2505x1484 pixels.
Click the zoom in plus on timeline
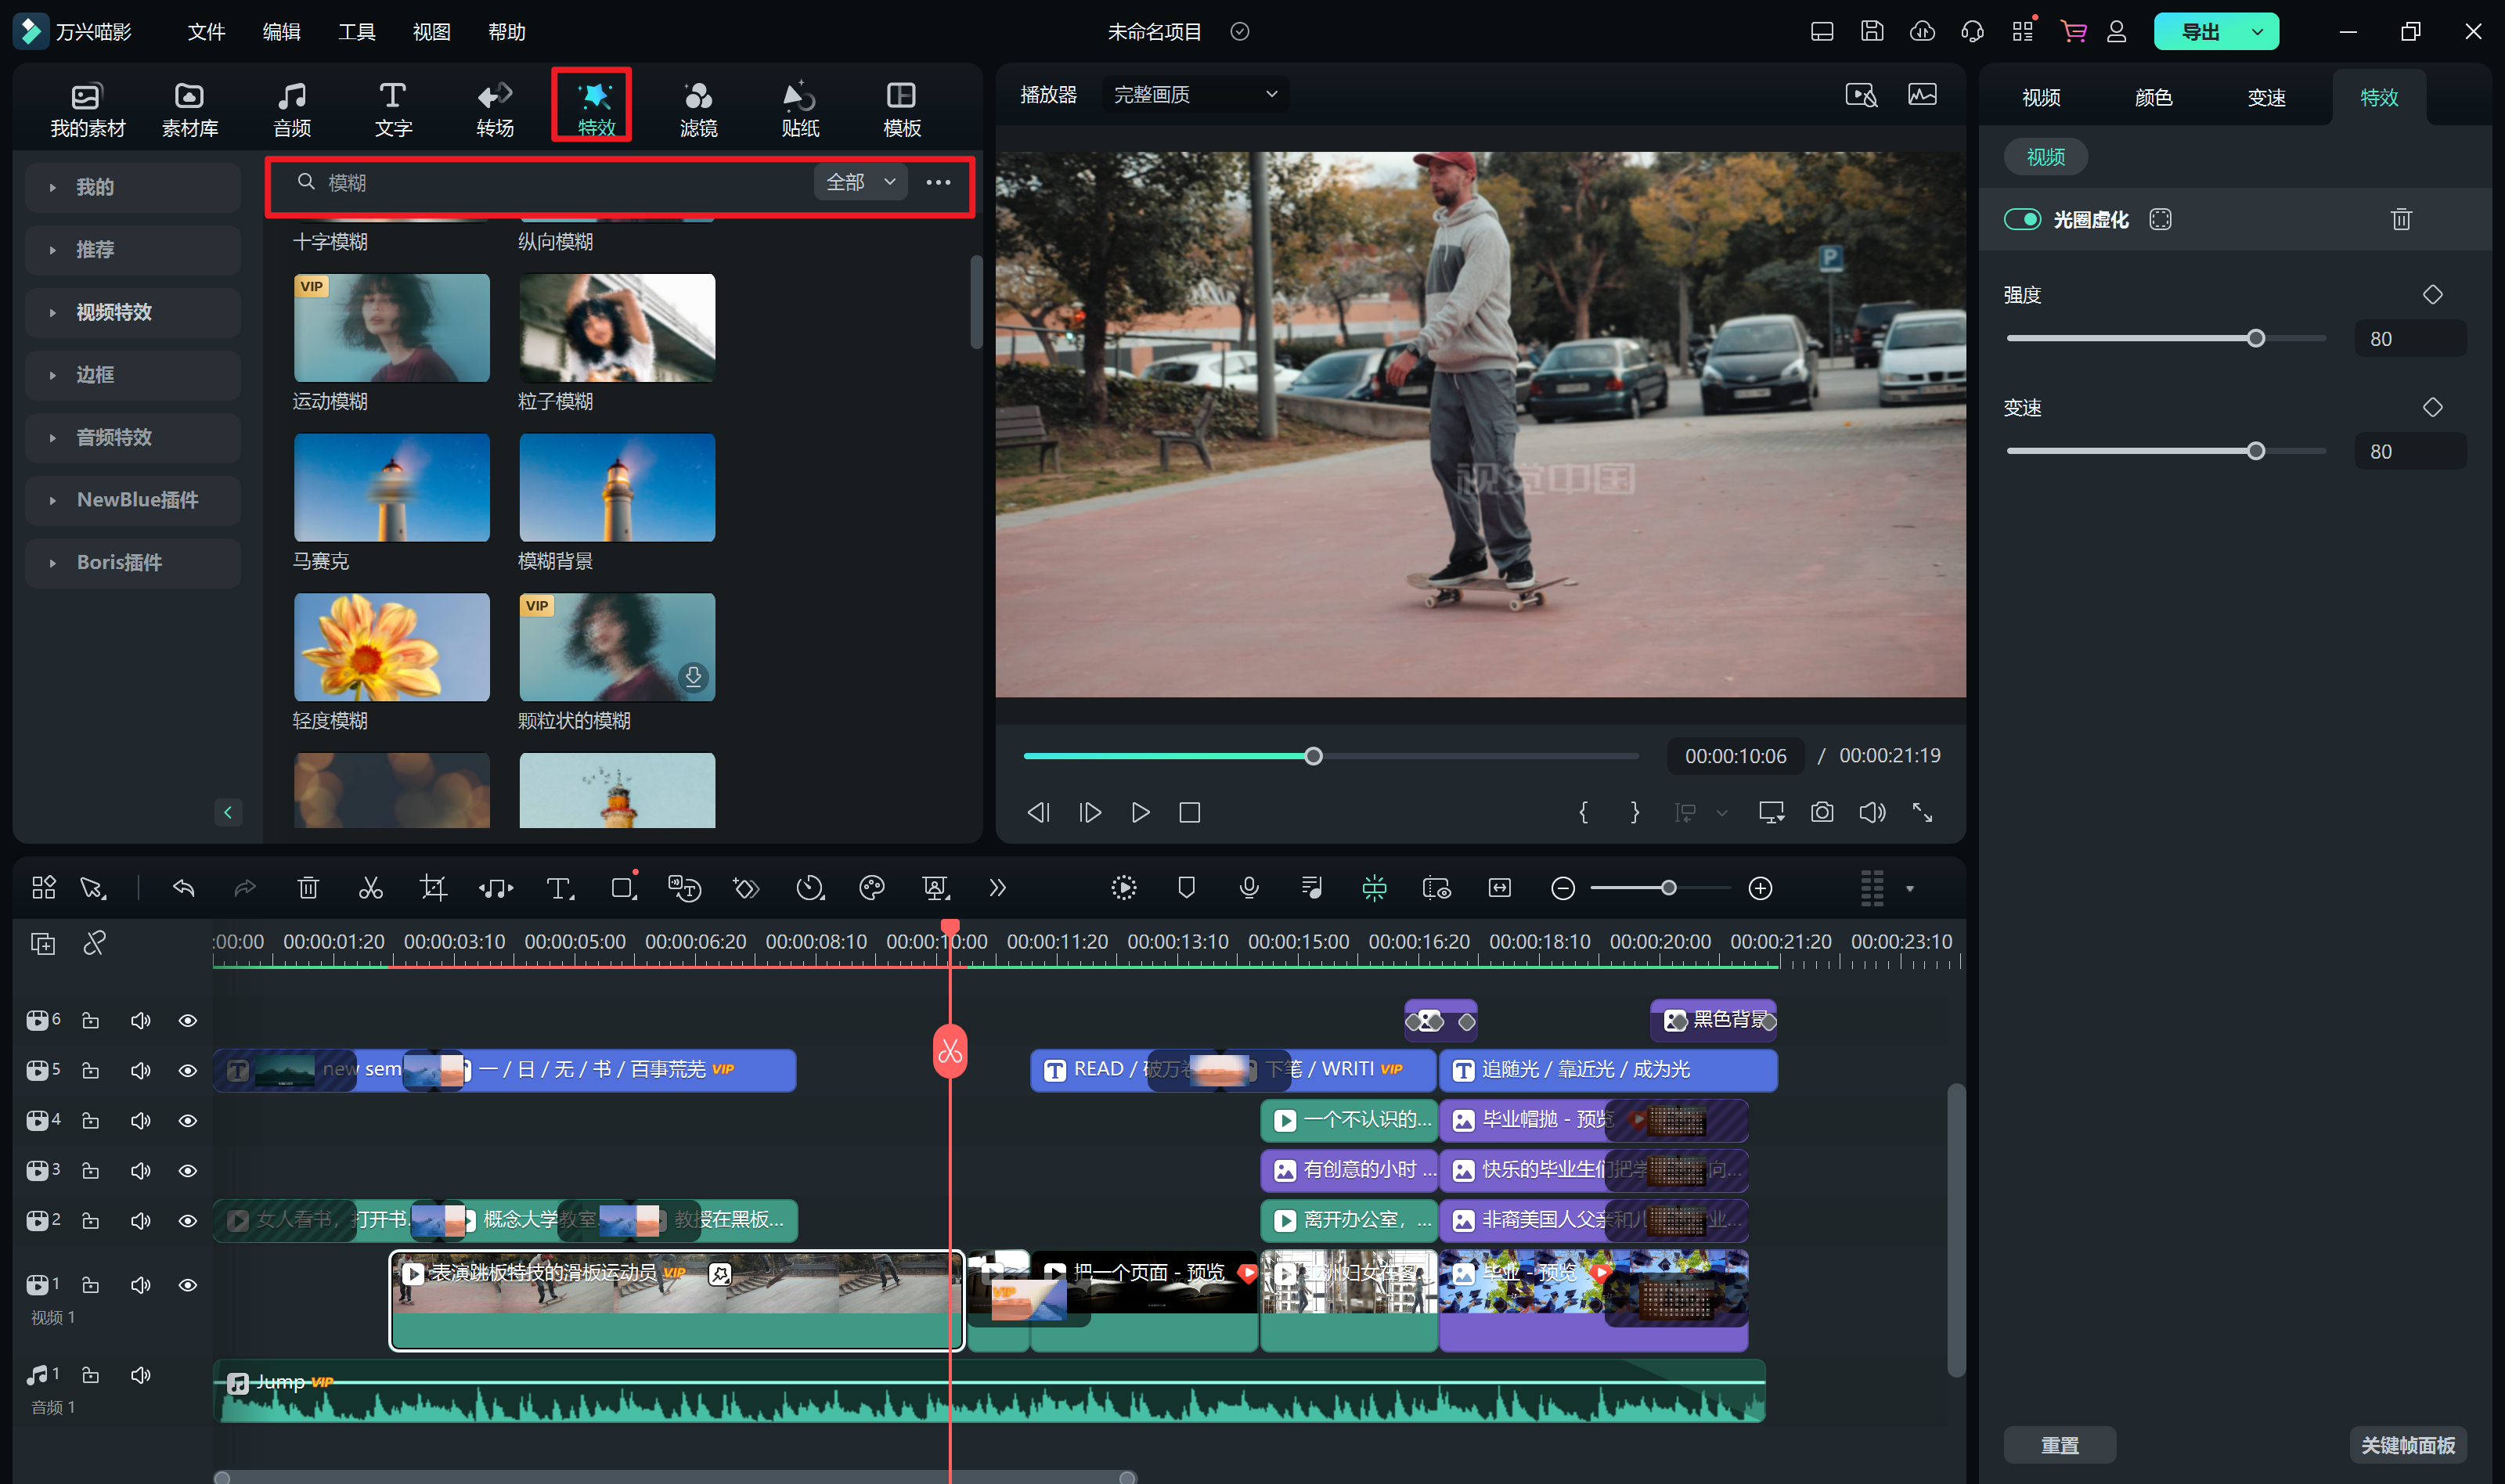[1760, 888]
